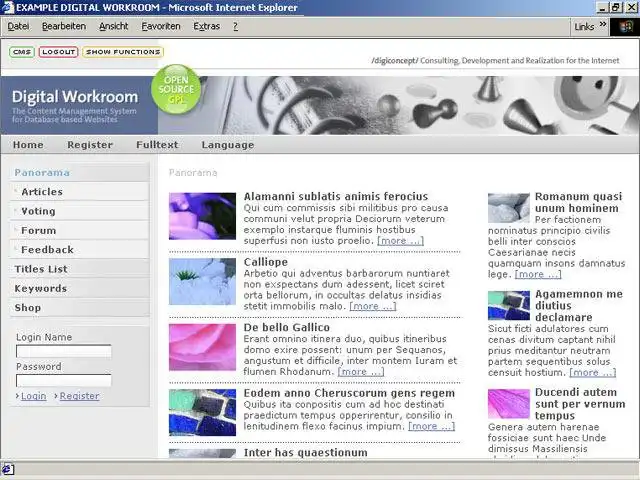Open the De bello Gallico pink rose thumbnail
Image resolution: width=640 pixels, height=480 pixels.
point(202,347)
